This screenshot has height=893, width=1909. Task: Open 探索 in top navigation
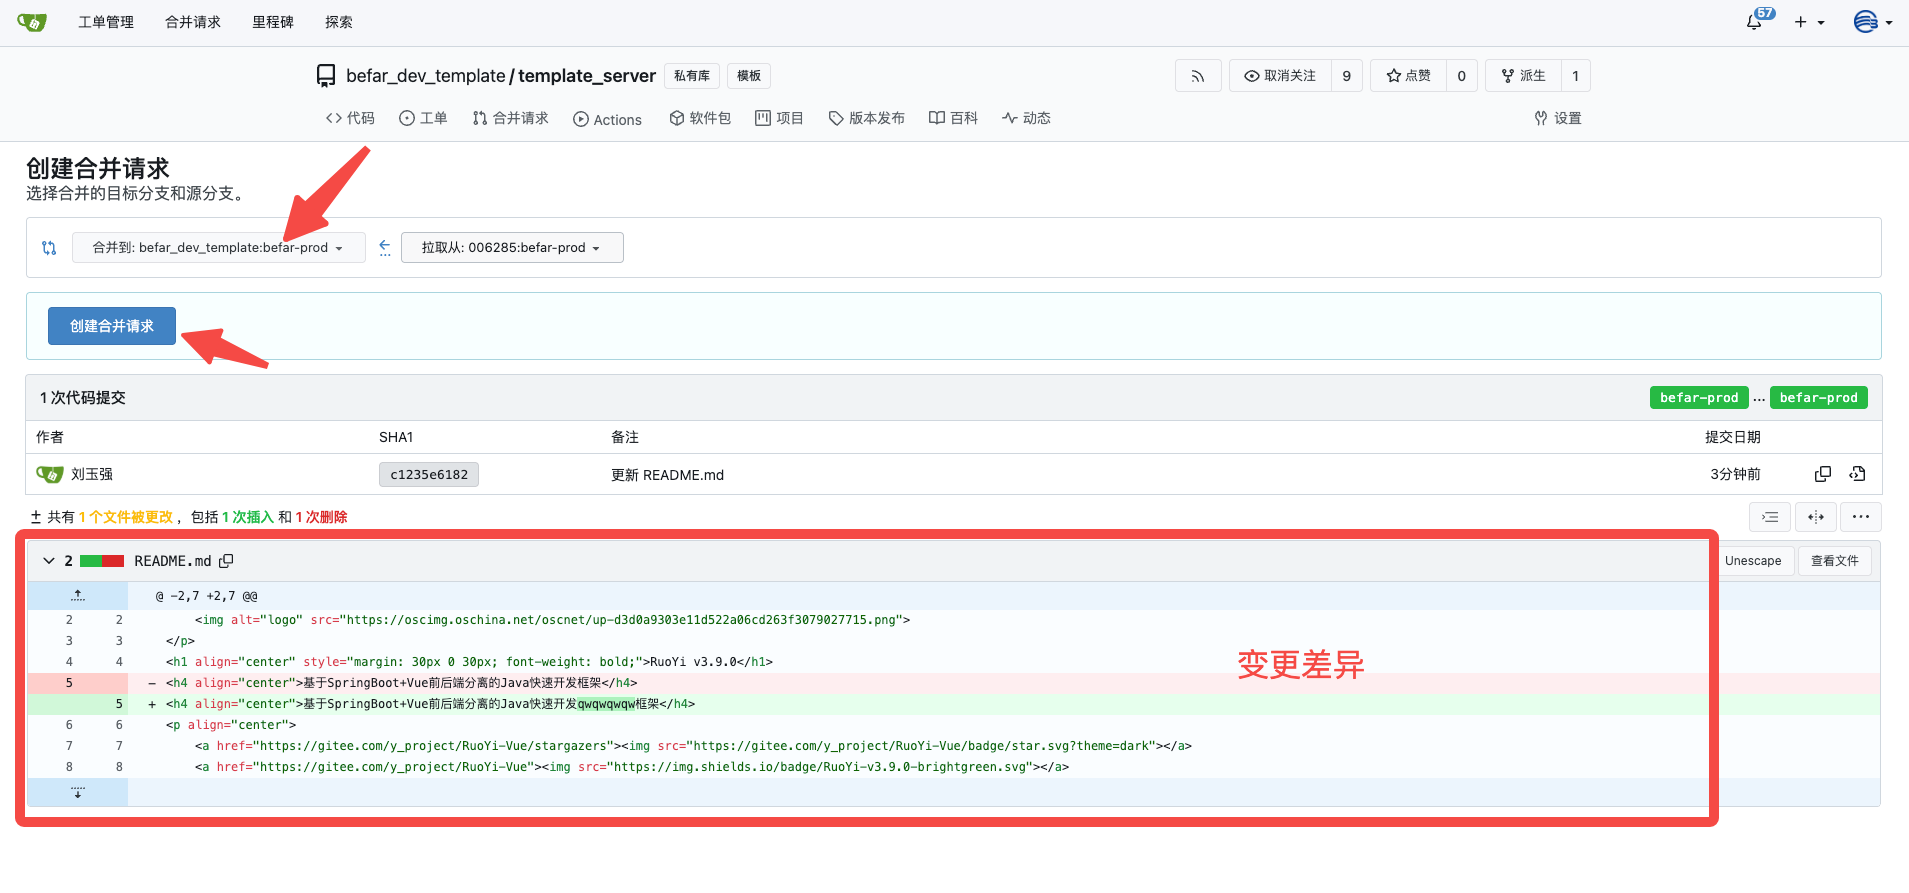pos(339,22)
